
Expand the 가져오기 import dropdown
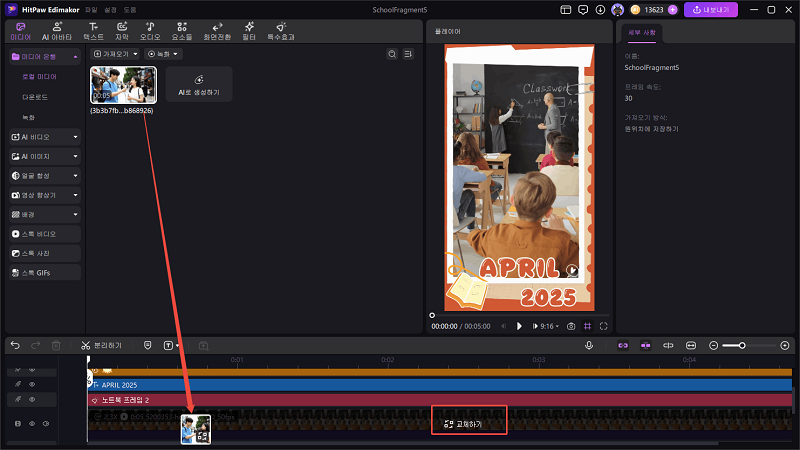click(115, 53)
